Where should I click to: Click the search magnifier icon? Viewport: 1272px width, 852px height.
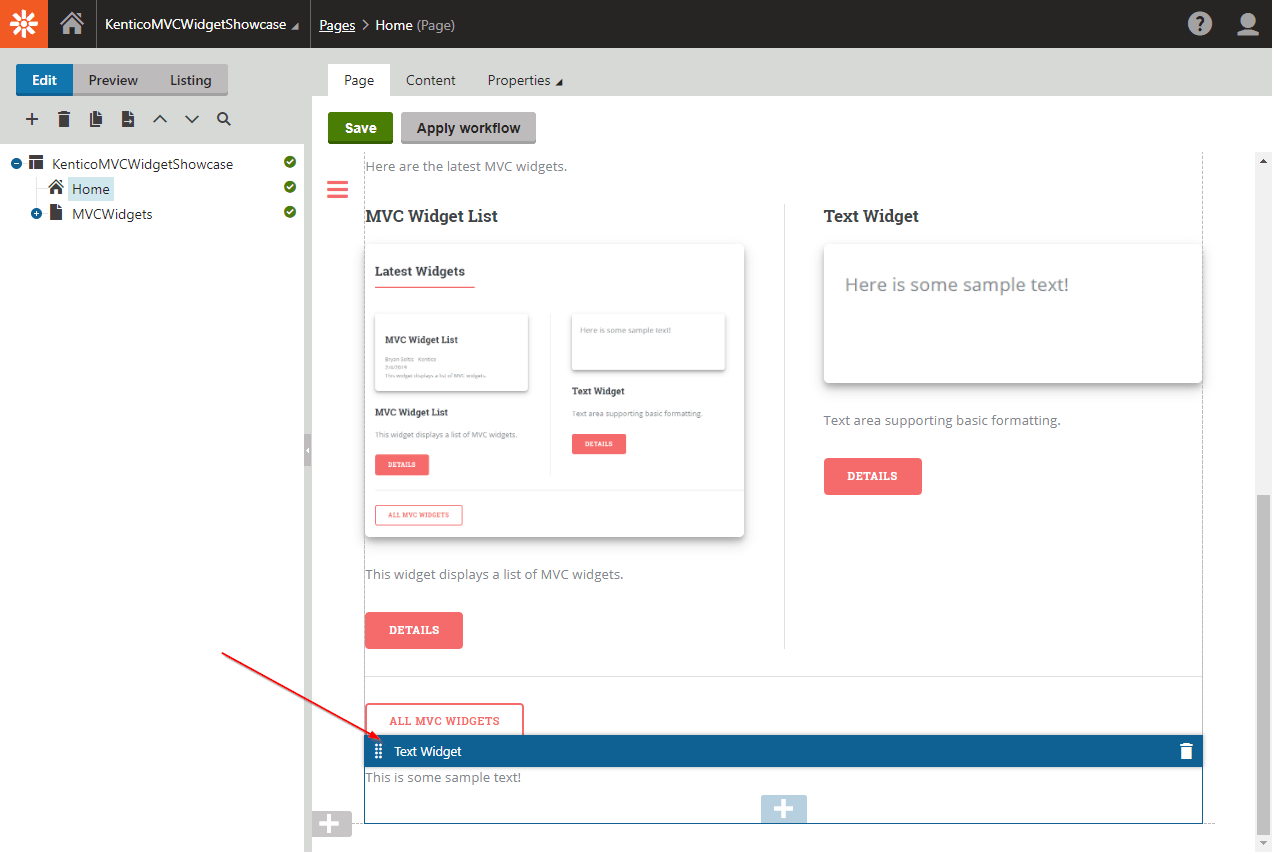click(224, 119)
